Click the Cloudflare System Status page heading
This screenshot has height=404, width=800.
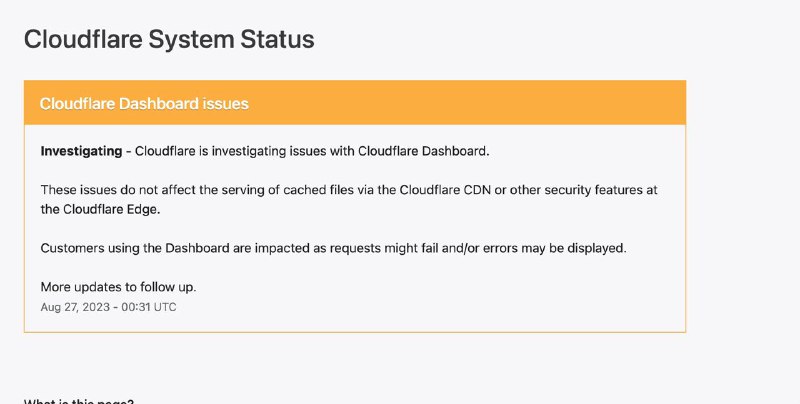click(x=168, y=39)
